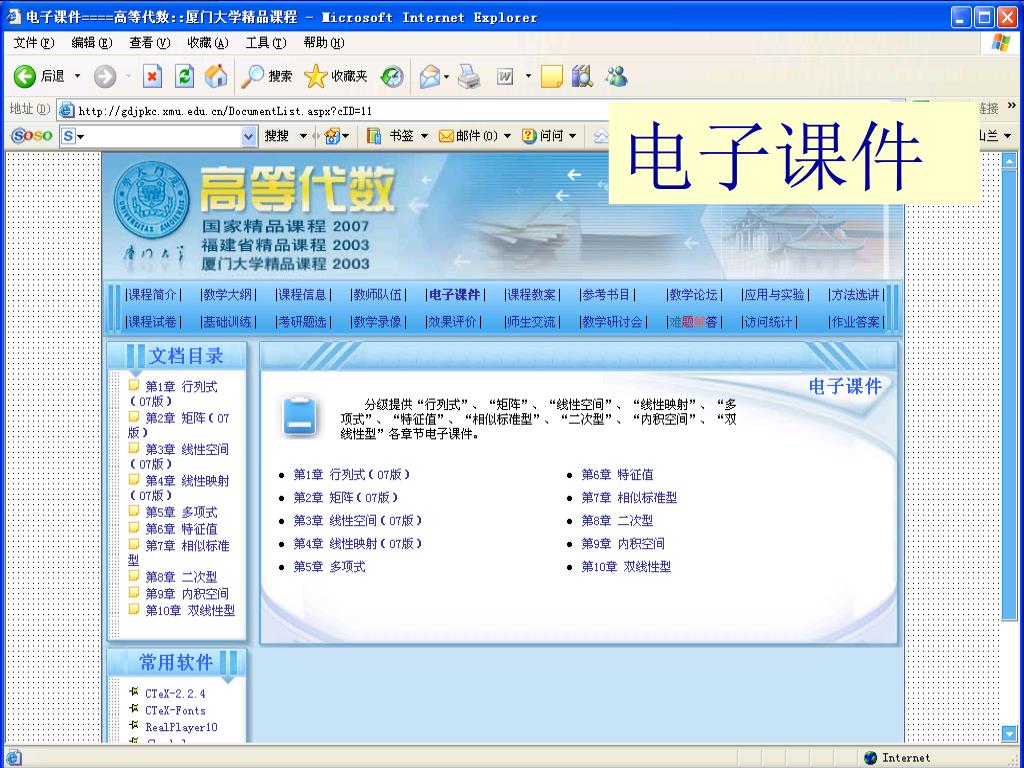Open the 编辑(E) menu
Viewport: 1024px width, 768px height.
click(91, 42)
